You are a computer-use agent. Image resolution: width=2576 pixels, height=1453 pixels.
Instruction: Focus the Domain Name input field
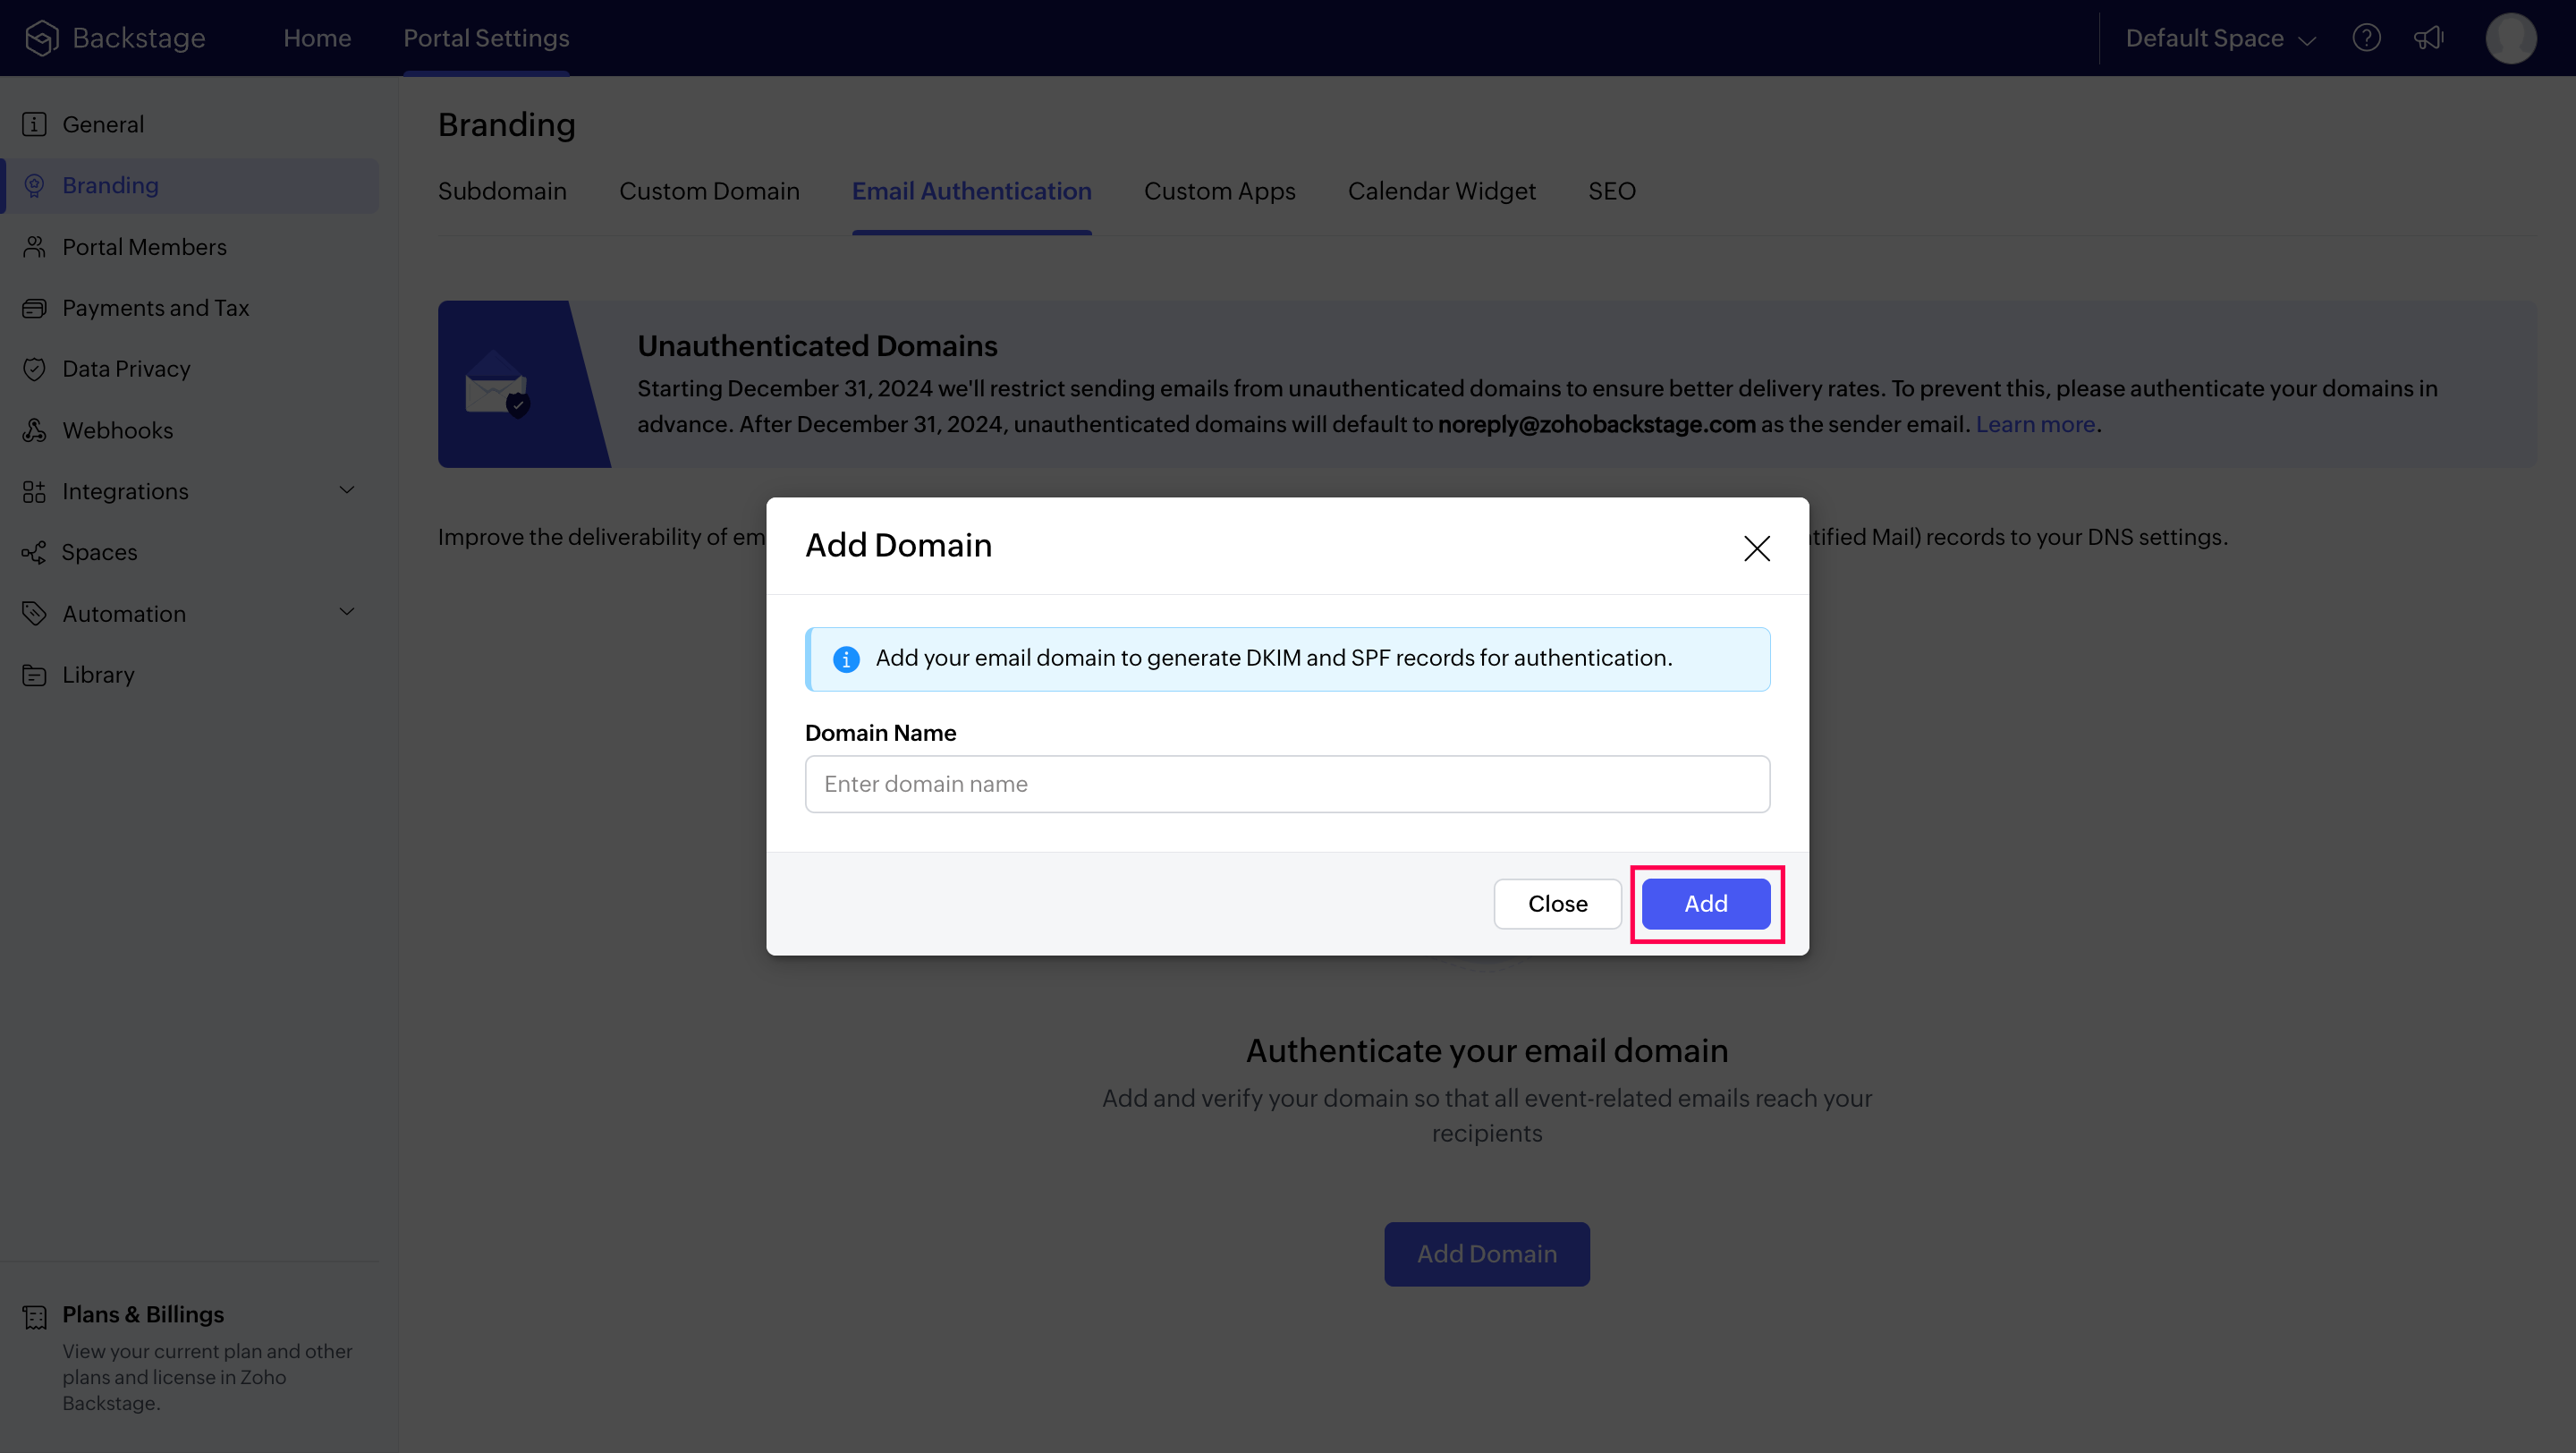(1287, 784)
